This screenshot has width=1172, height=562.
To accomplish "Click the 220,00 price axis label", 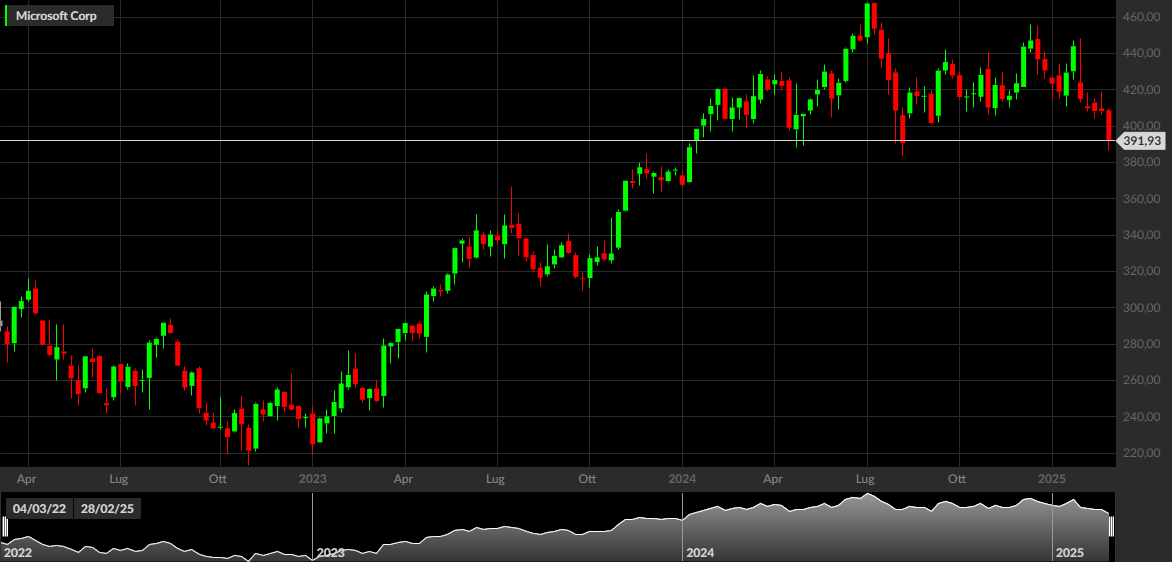I will [1141, 454].
